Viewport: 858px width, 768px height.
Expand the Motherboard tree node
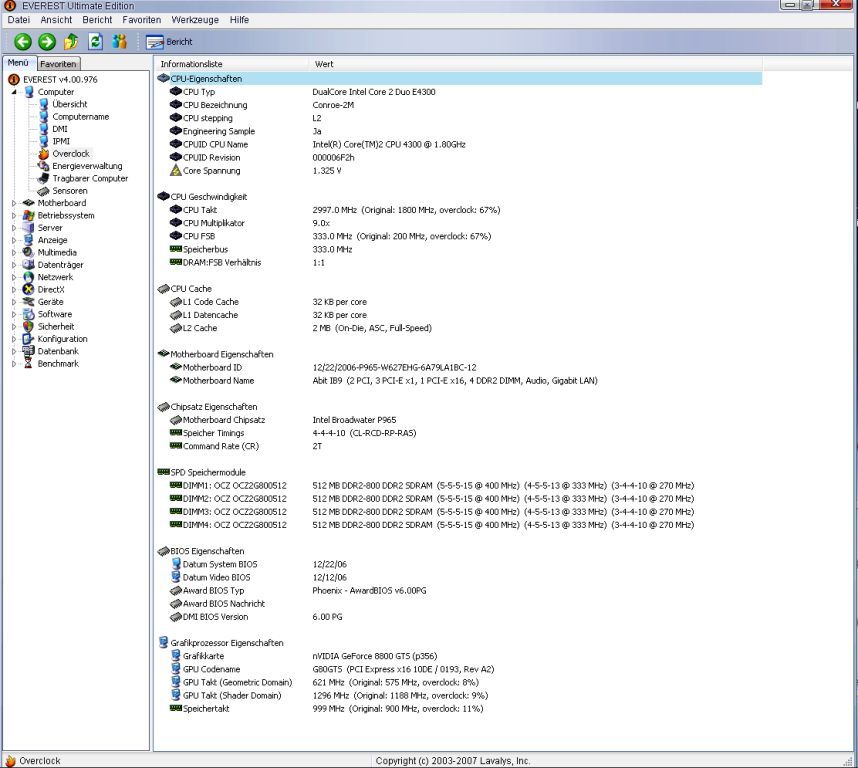14,203
